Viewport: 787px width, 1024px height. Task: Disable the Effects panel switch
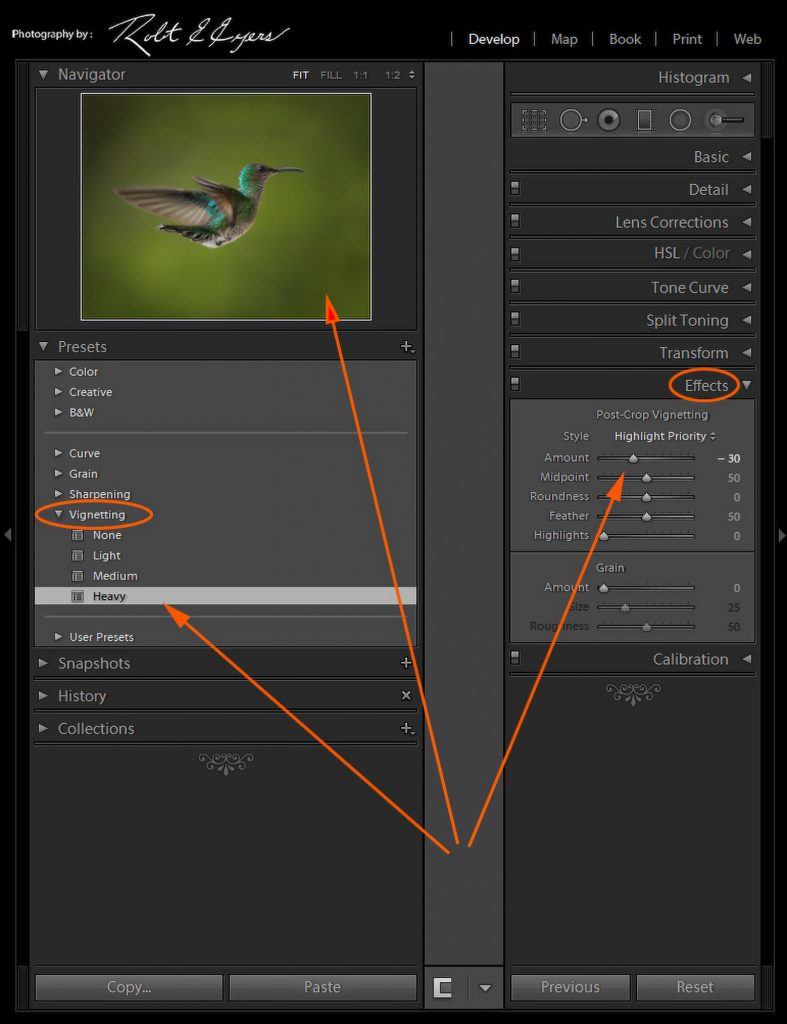[515, 384]
